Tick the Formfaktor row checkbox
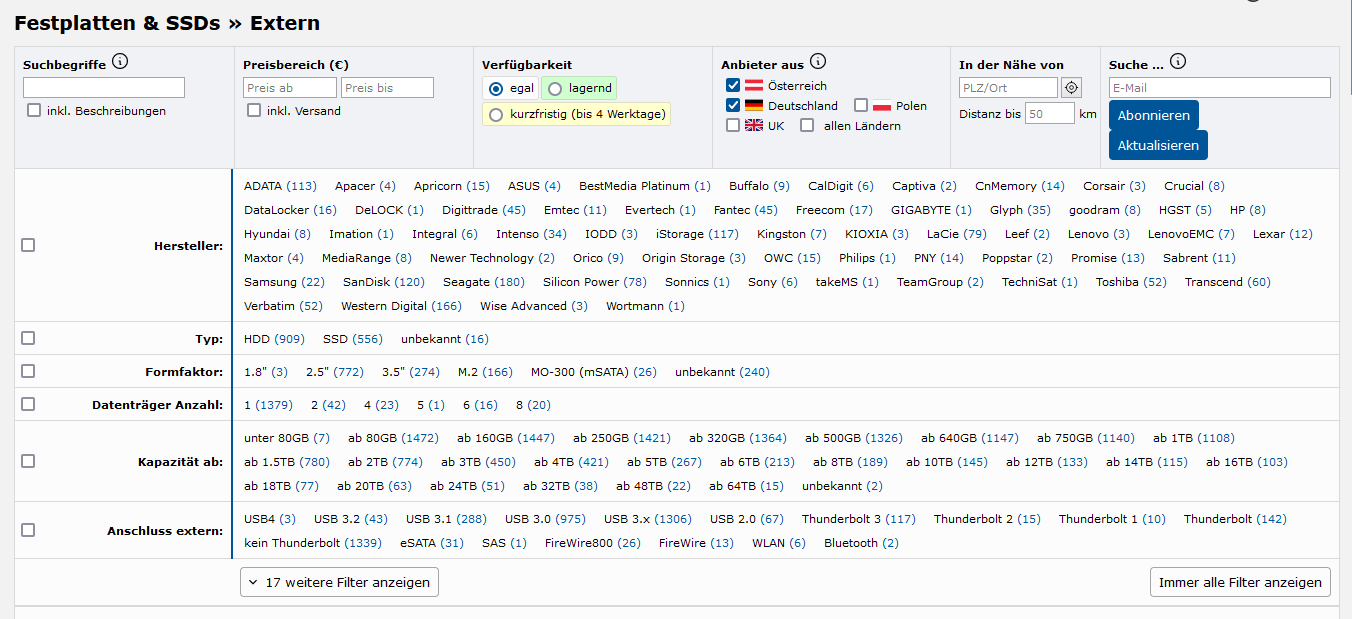This screenshot has height=619, width=1352. [x=28, y=371]
